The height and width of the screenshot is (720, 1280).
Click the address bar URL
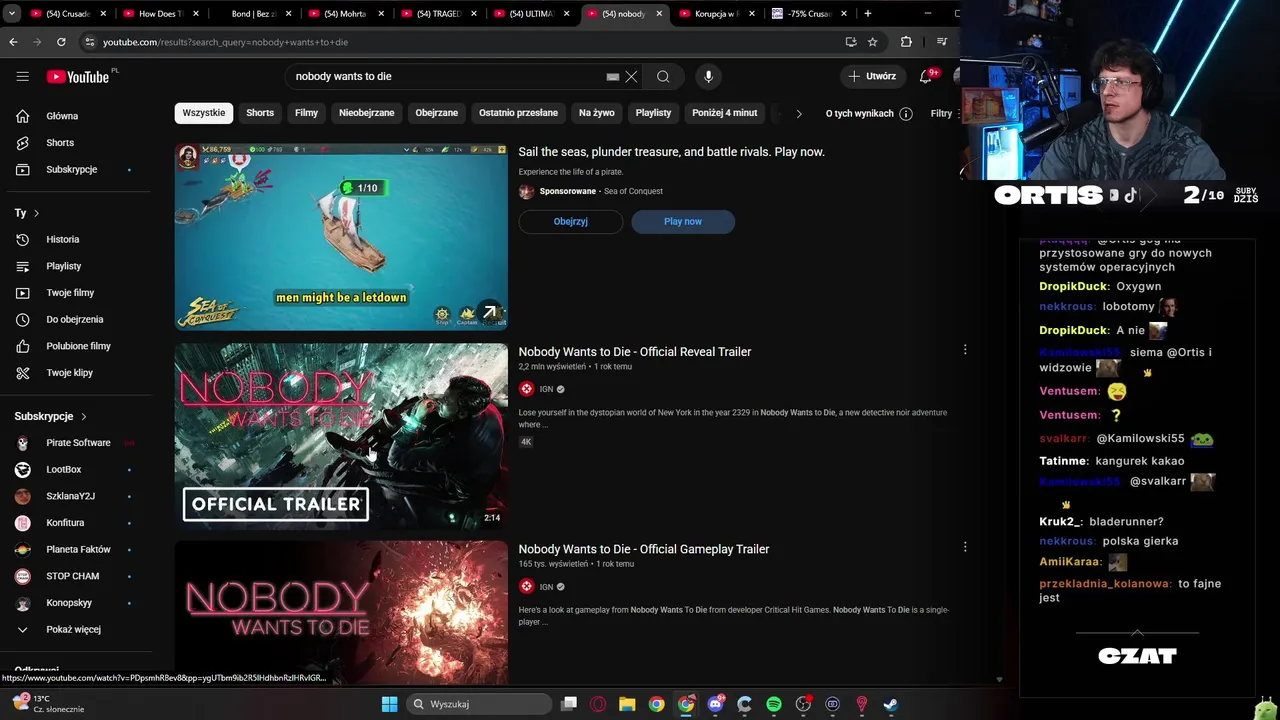tap(225, 42)
